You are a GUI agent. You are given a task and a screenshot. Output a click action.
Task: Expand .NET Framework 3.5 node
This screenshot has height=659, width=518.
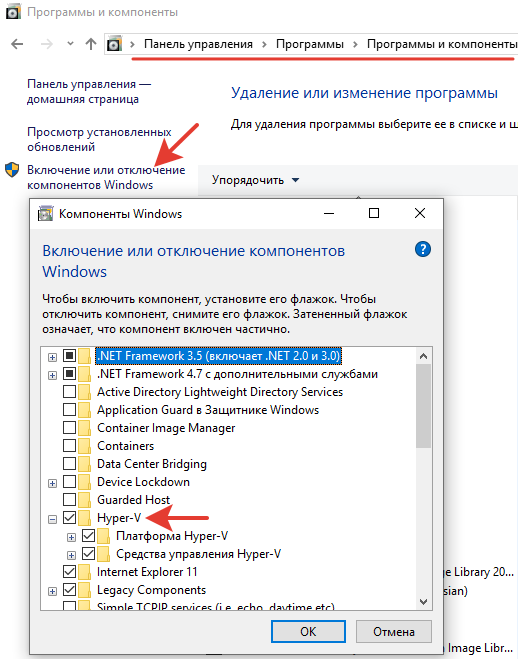[52, 357]
